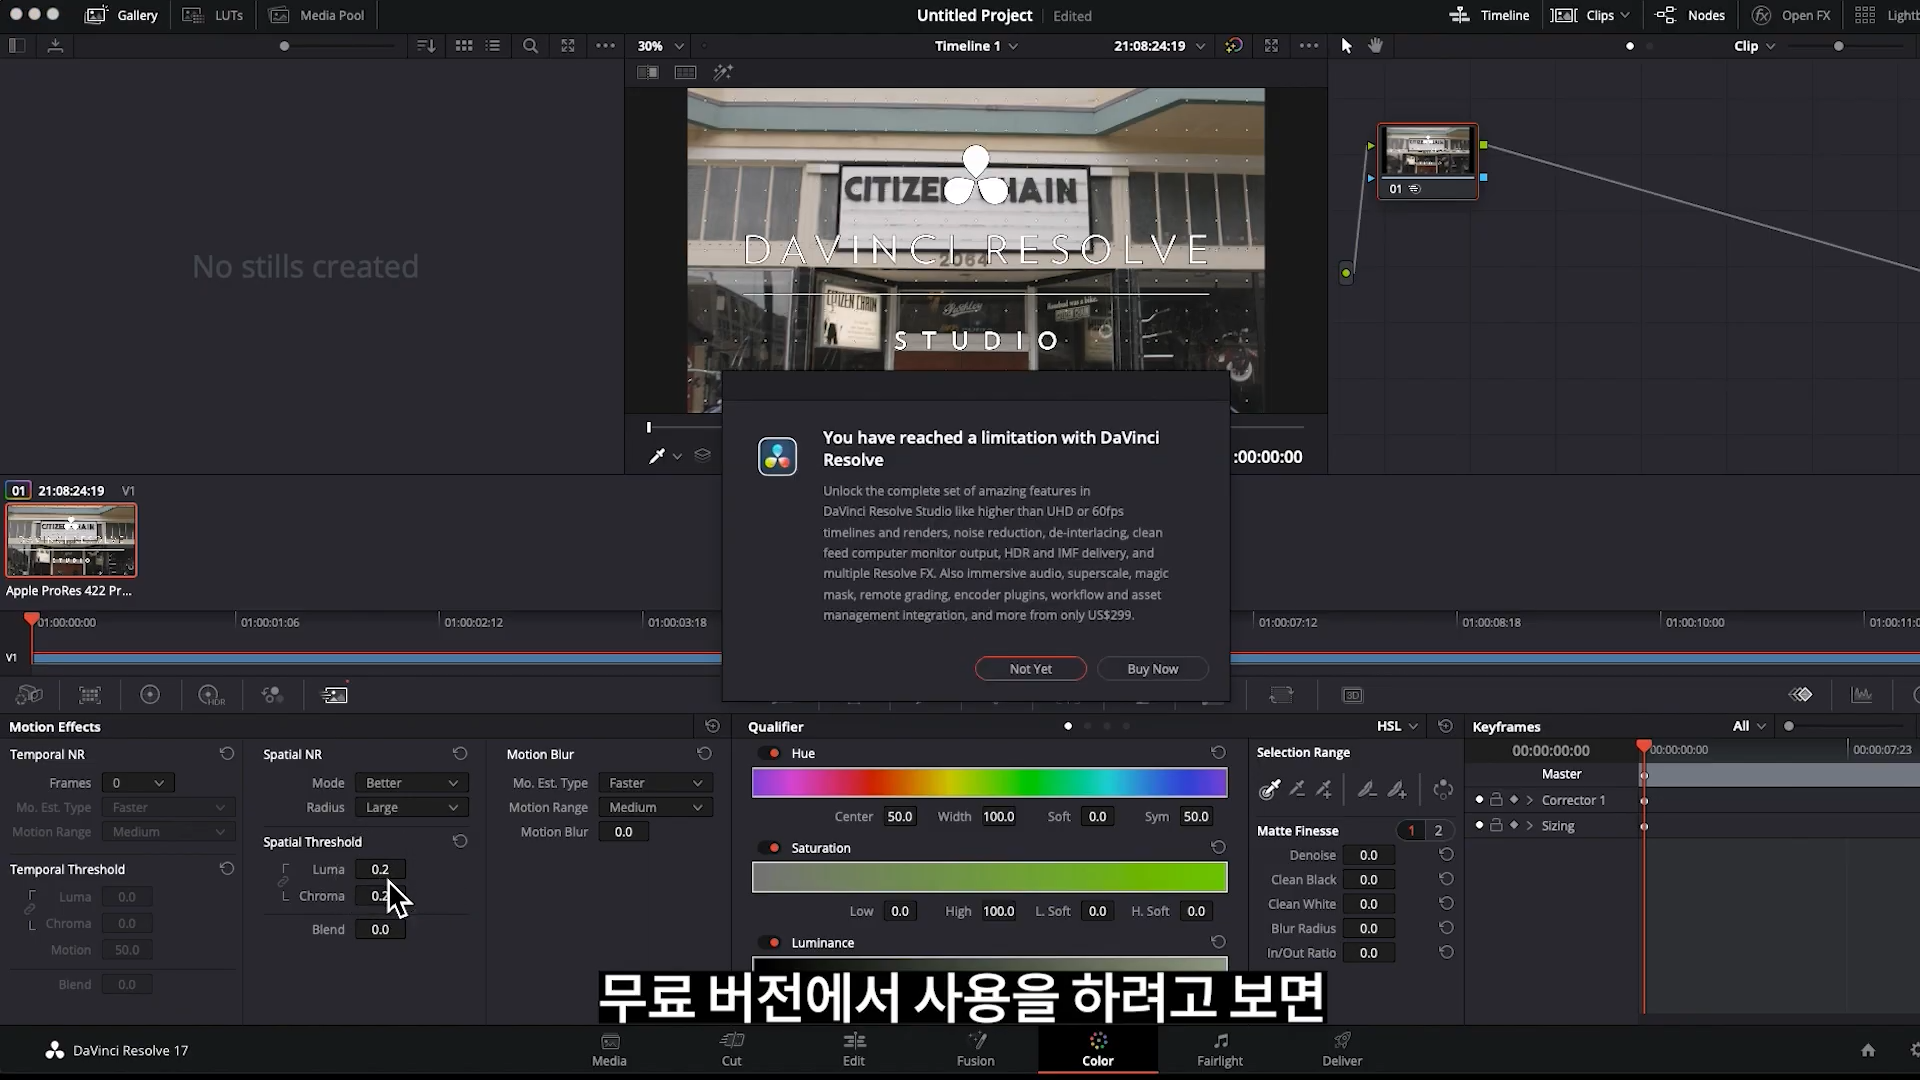The width and height of the screenshot is (1920, 1080).
Task: Reset Spatial NR settings
Action: (460, 754)
